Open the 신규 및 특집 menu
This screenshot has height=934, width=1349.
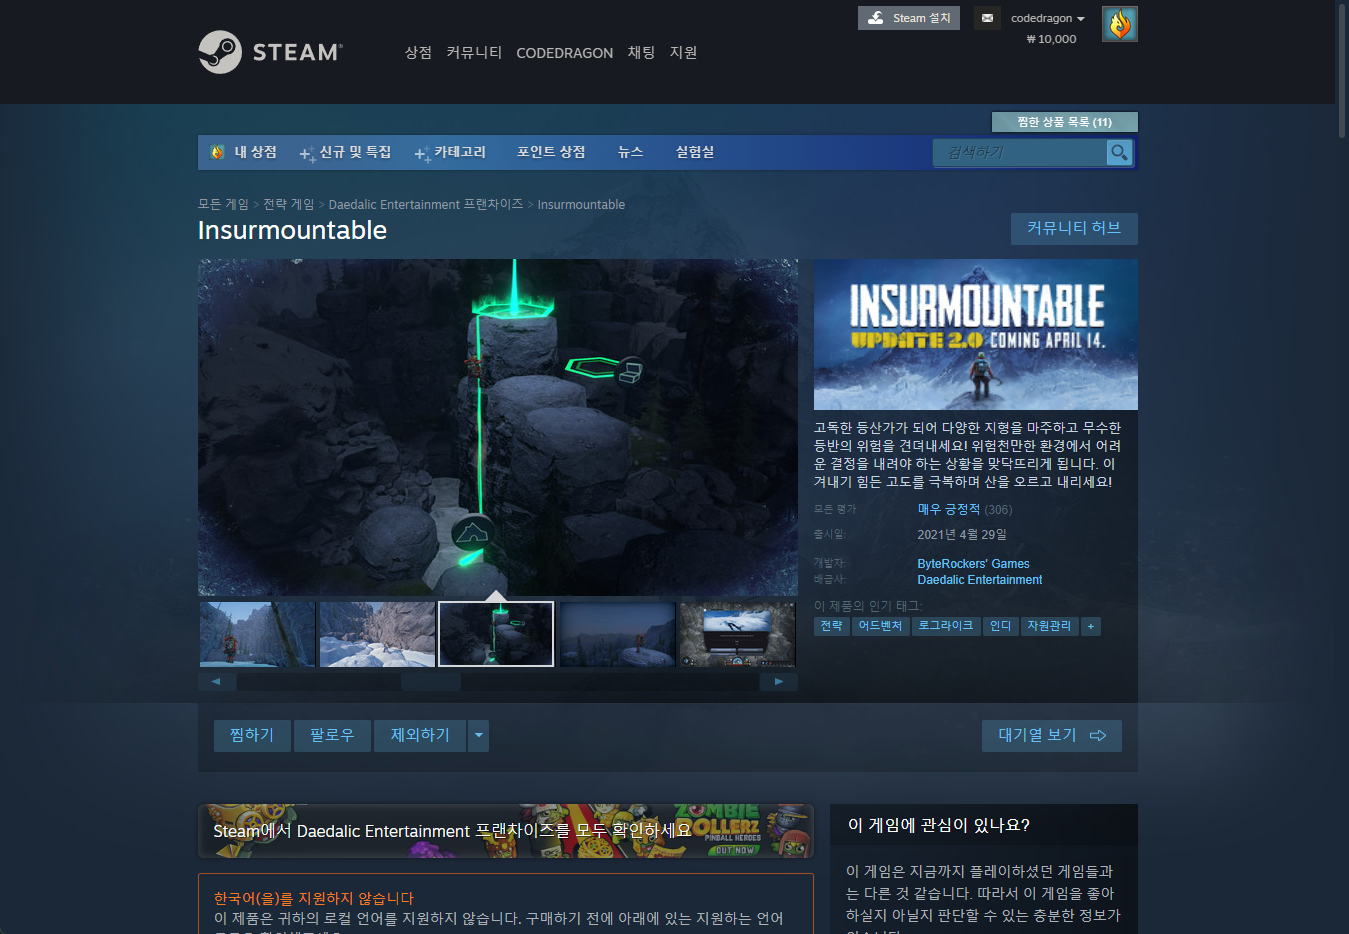[x=346, y=152]
